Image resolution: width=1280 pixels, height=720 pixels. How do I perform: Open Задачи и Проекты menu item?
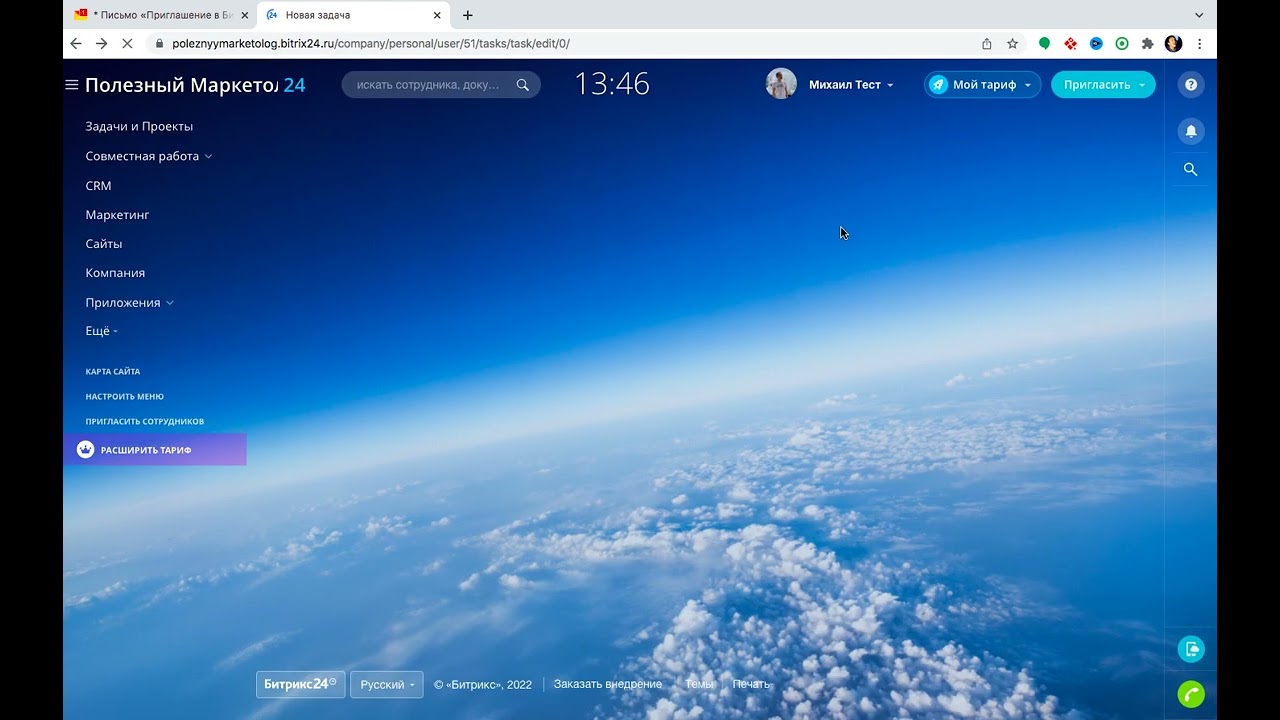click(x=139, y=126)
